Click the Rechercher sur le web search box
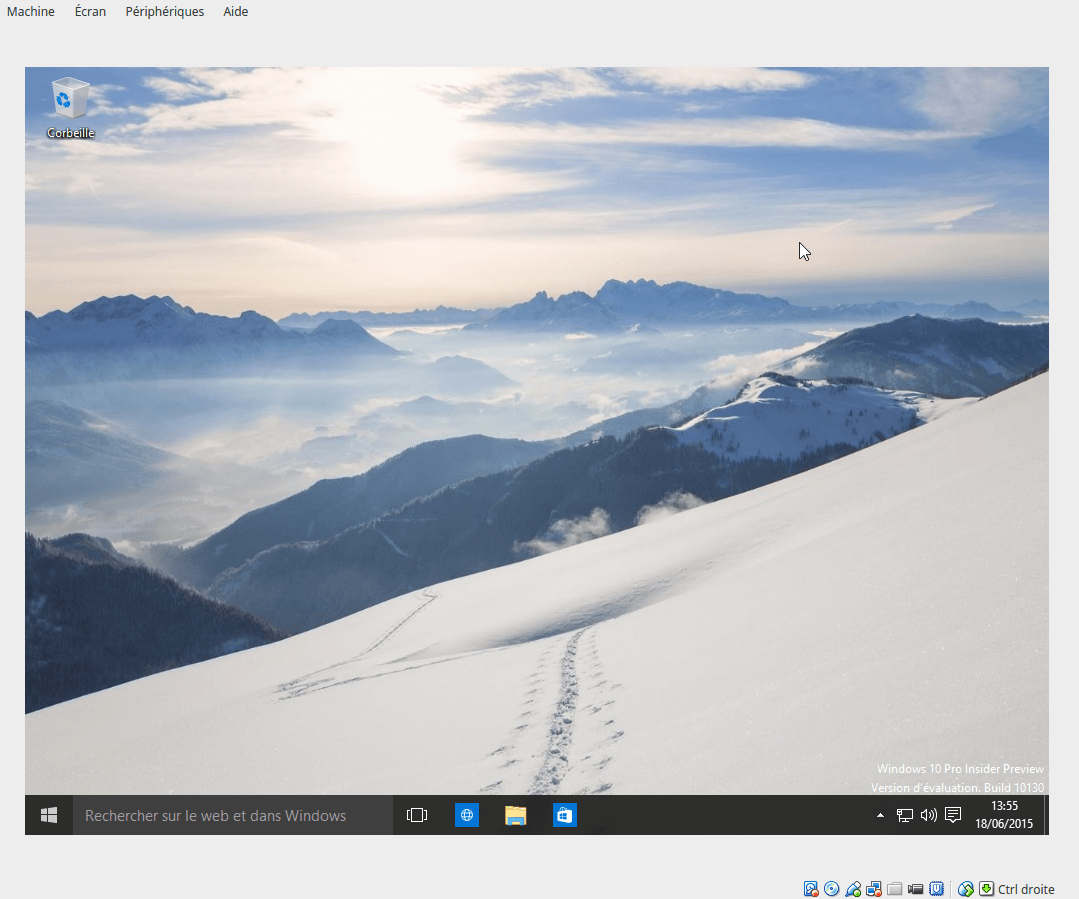 coord(233,815)
